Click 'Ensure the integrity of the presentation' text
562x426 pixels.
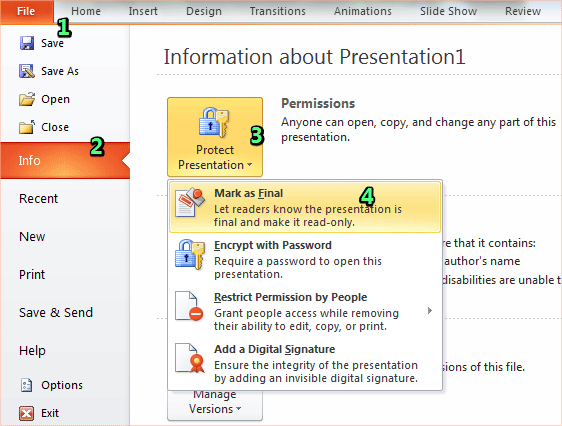pos(316,372)
